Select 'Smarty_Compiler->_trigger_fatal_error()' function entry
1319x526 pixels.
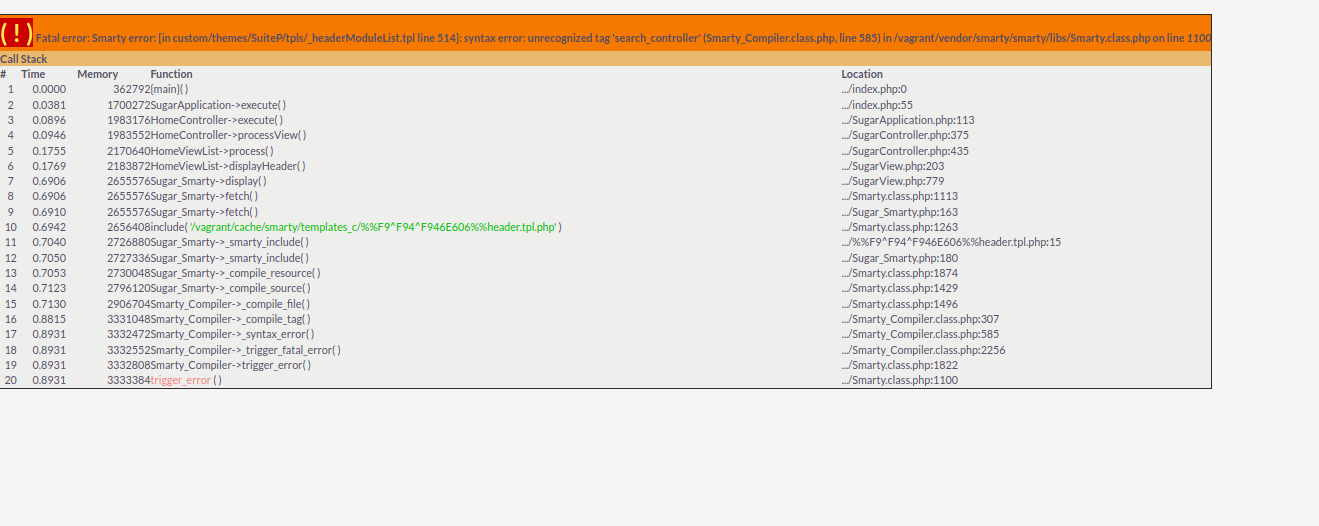pos(245,350)
